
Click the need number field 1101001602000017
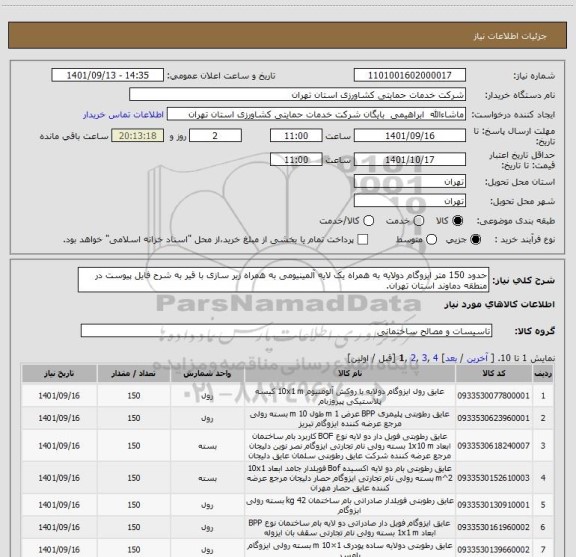(410, 75)
